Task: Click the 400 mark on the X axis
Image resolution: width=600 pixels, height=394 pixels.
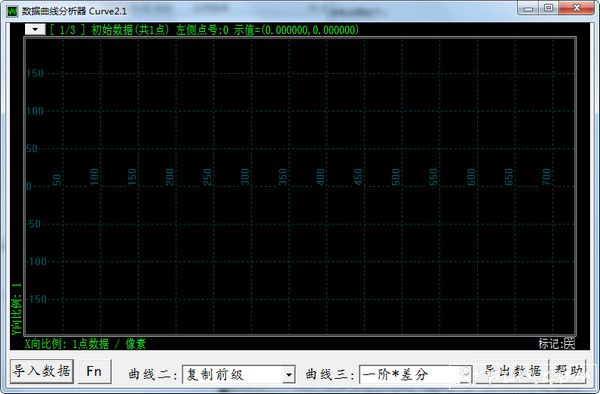Action: pos(320,177)
